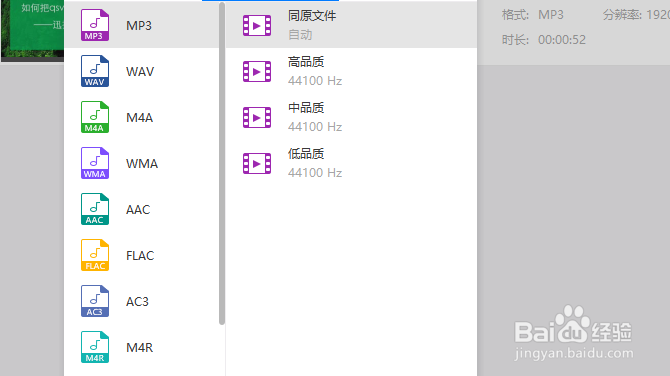Click the M4R format label text
Screen dimensions: 670x376
[139, 347]
